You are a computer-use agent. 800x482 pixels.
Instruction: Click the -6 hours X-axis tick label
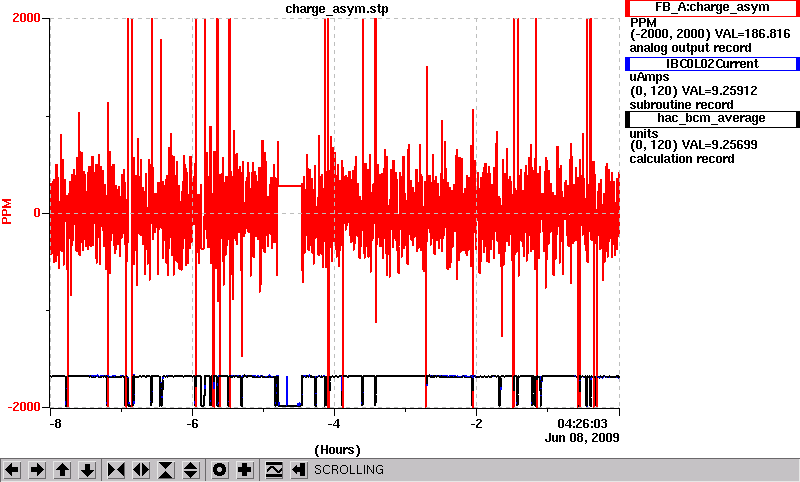point(192,424)
